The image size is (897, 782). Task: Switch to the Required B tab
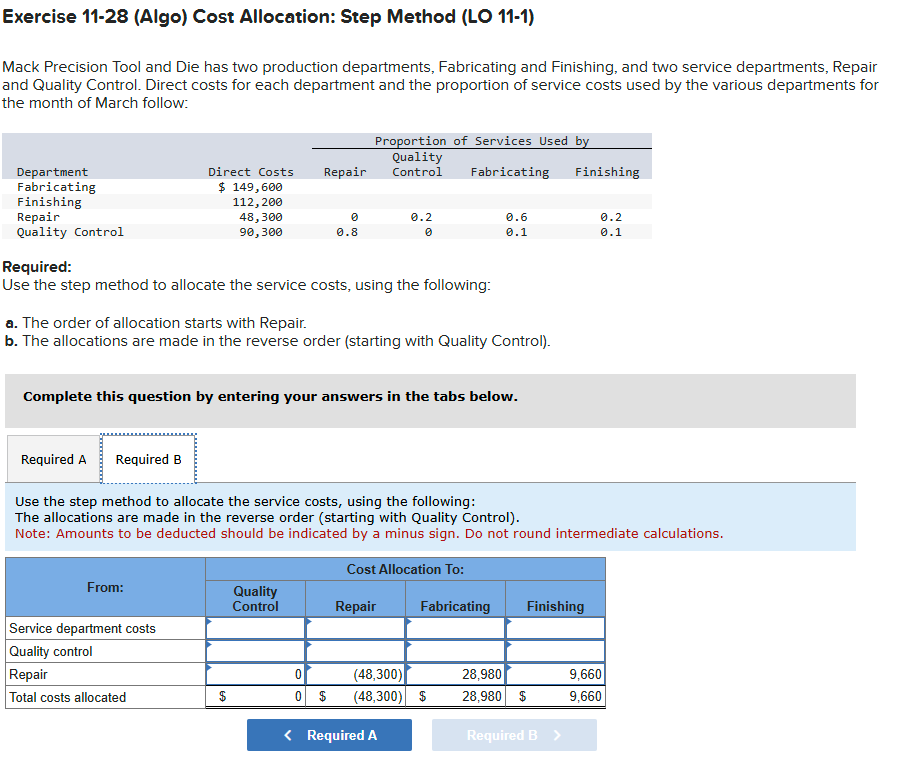(148, 459)
